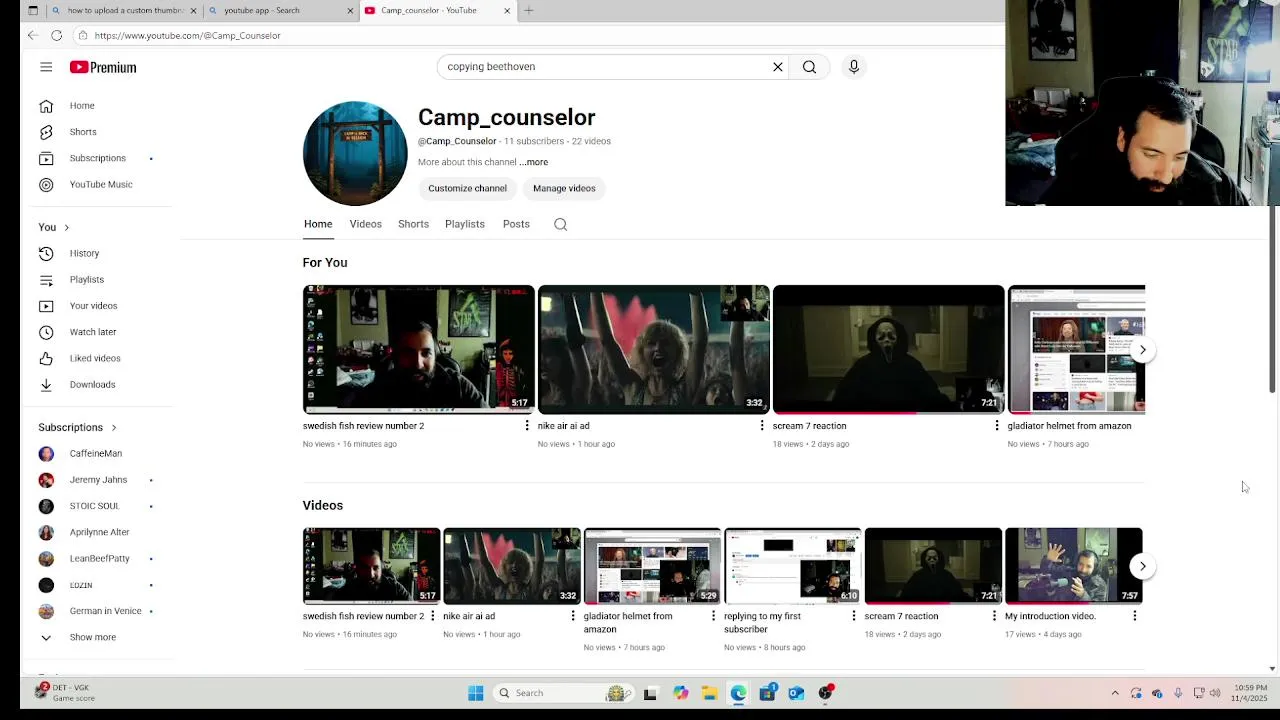Start voice search with microphone icon

coord(853,67)
